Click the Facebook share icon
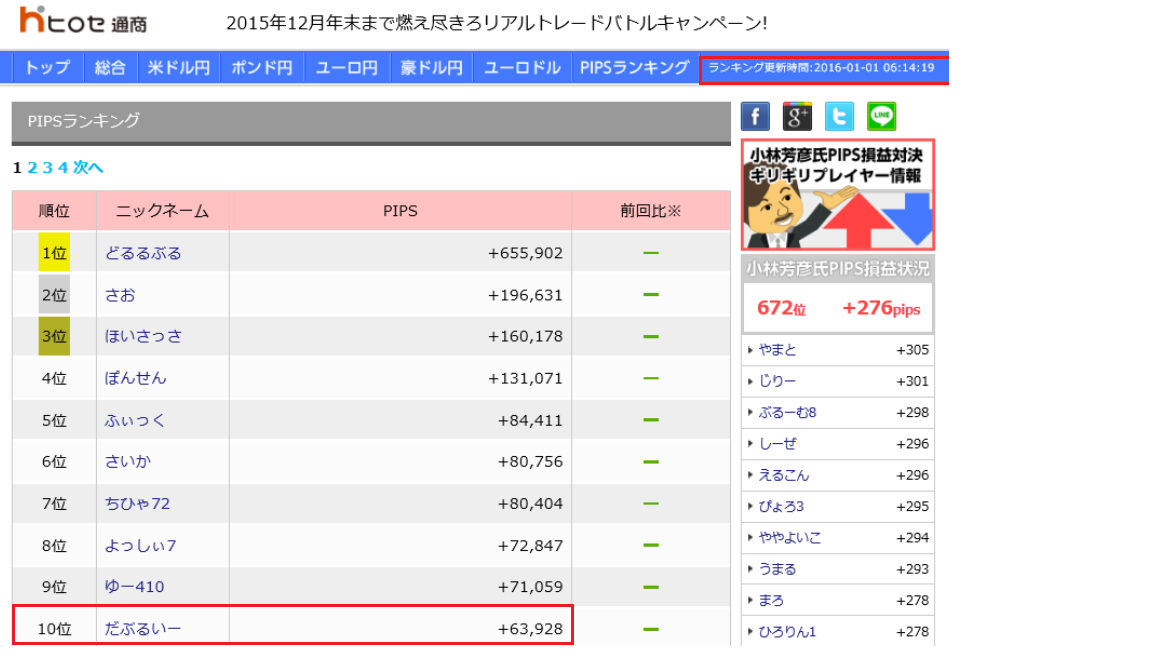 pyautogui.click(x=755, y=117)
